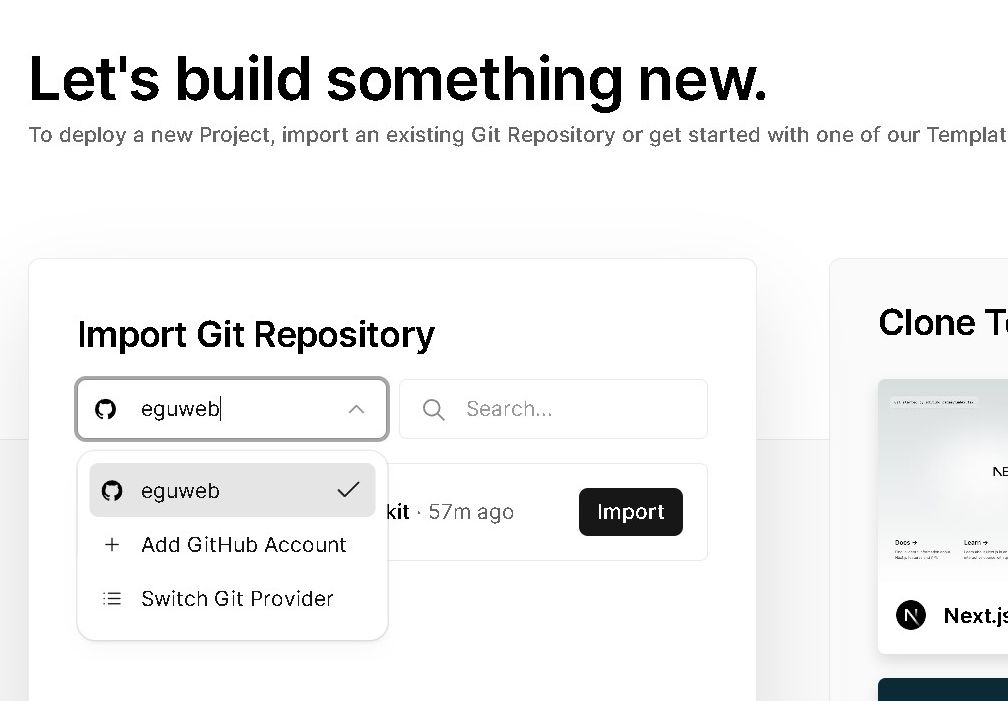1008x701 pixels.
Task: Collapse the account dropdown using its chevron
Action: (356, 409)
